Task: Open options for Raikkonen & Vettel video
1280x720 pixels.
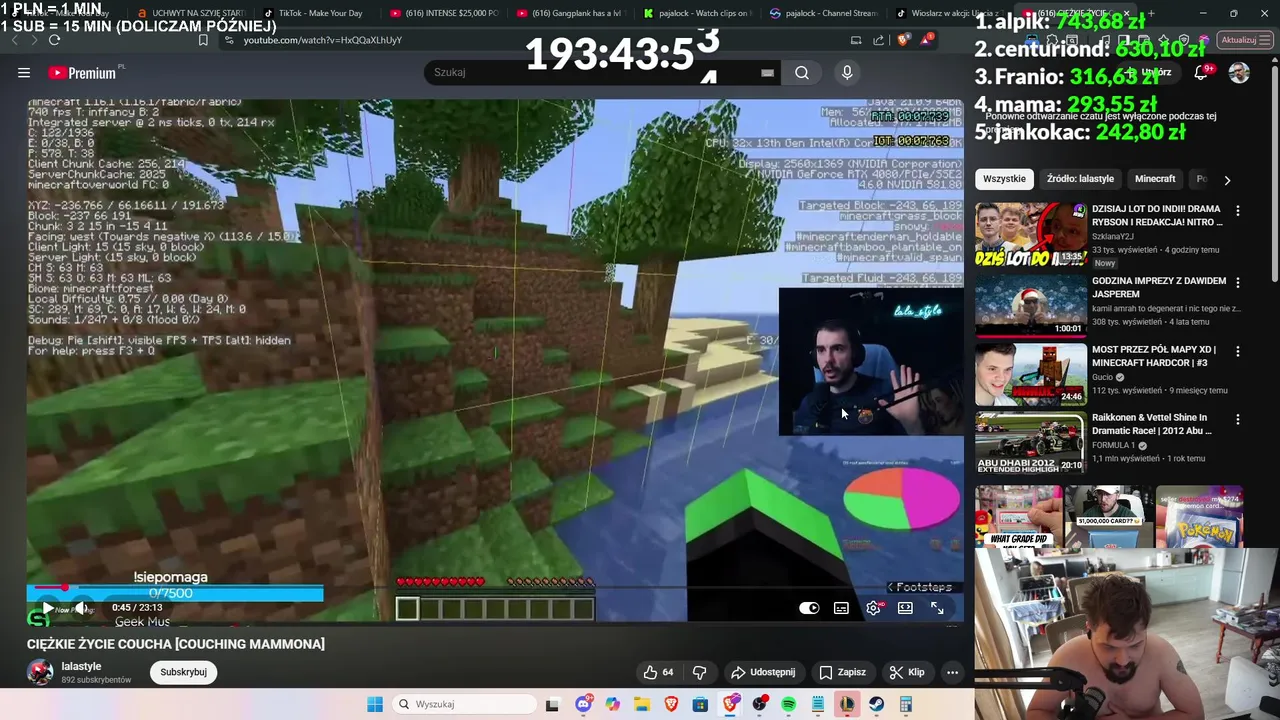Action: click(x=1238, y=419)
